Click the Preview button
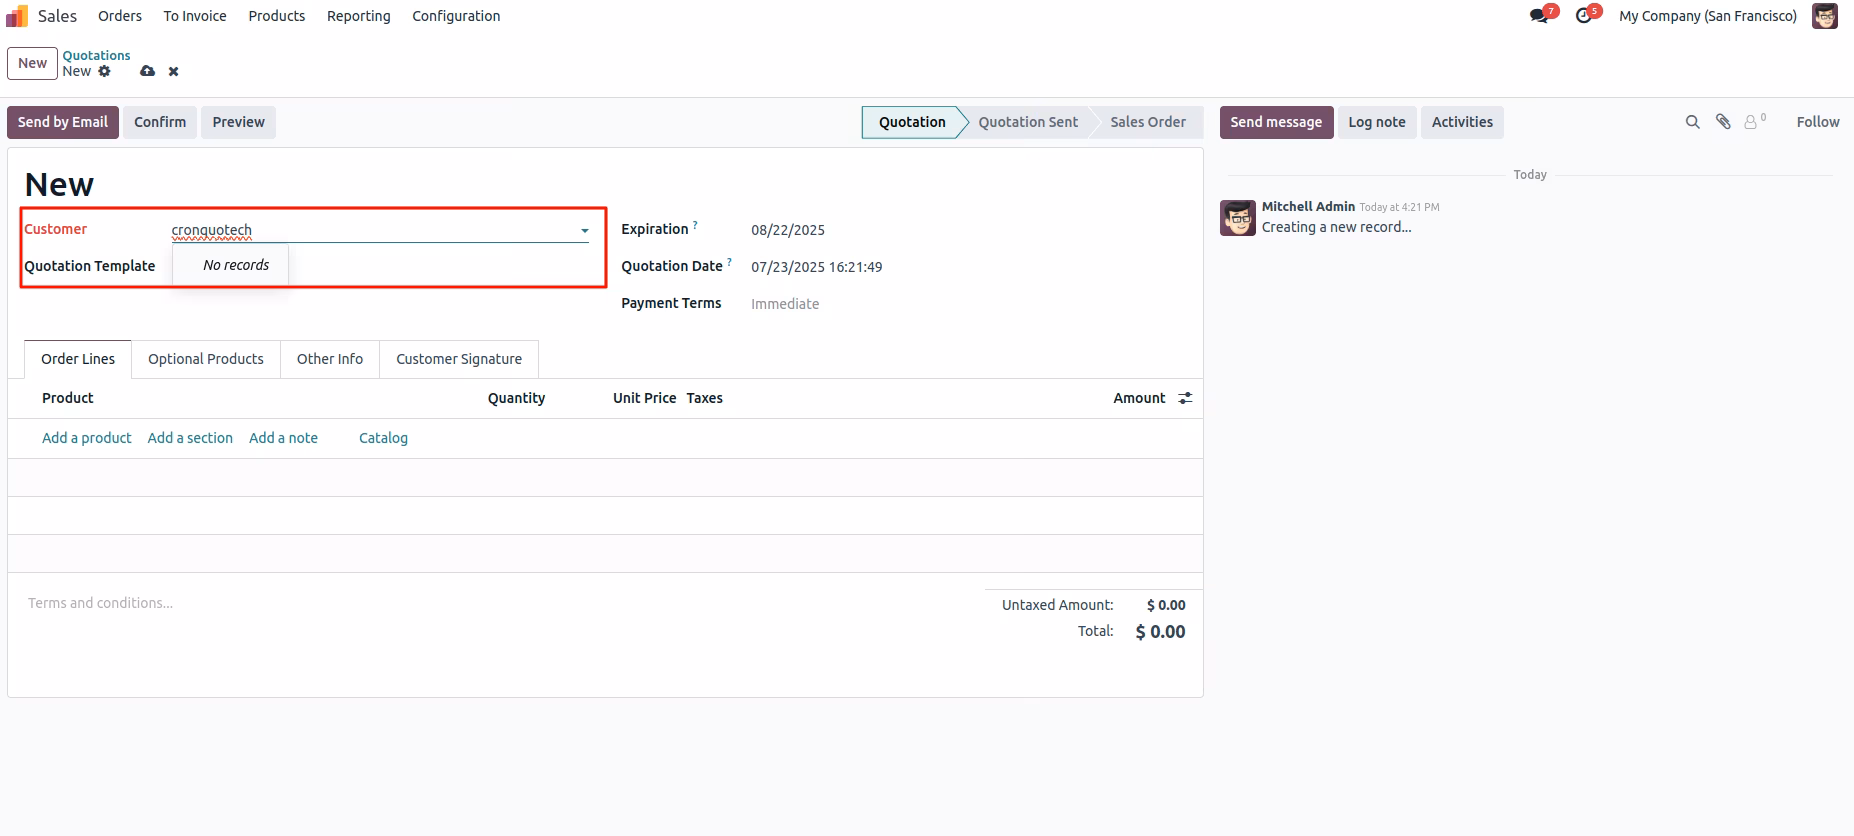This screenshot has width=1854, height=836. tap(238, 122)
